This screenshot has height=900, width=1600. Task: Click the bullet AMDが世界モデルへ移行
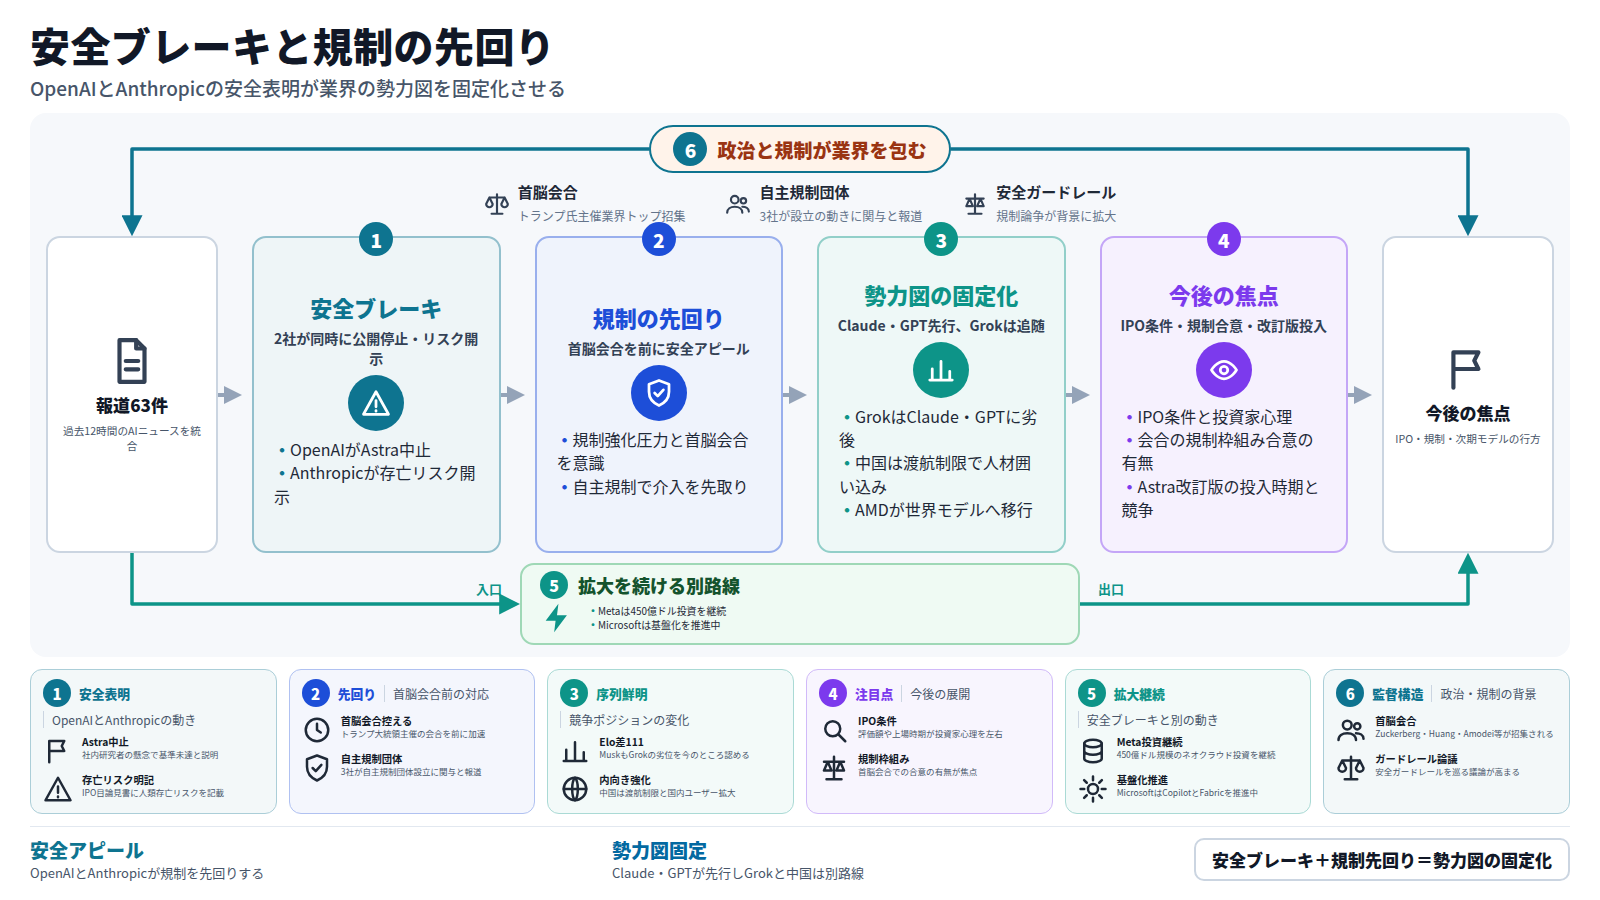coord(937,510)
